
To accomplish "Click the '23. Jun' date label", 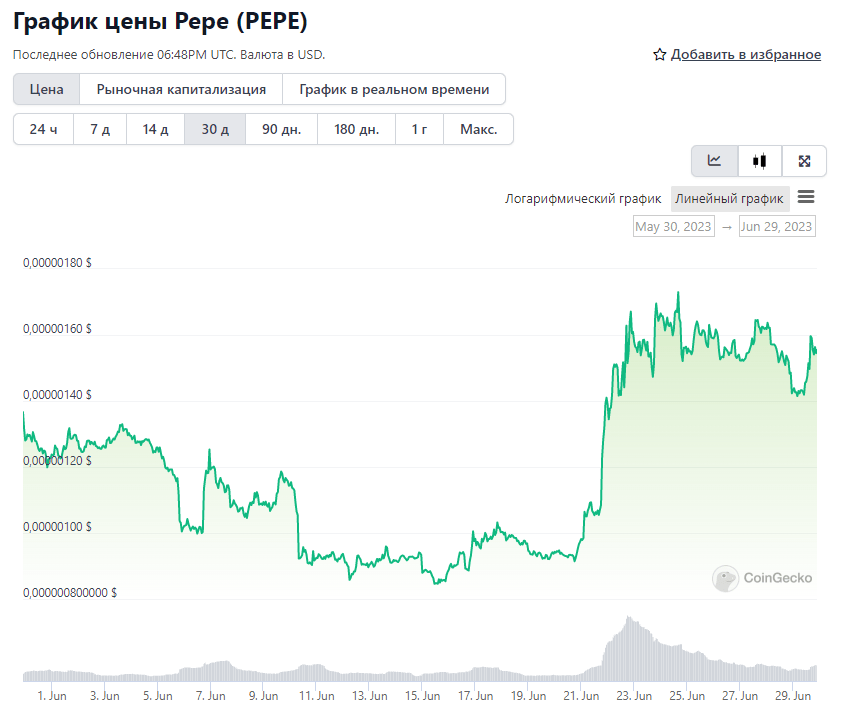I will (x=634, y=696).
